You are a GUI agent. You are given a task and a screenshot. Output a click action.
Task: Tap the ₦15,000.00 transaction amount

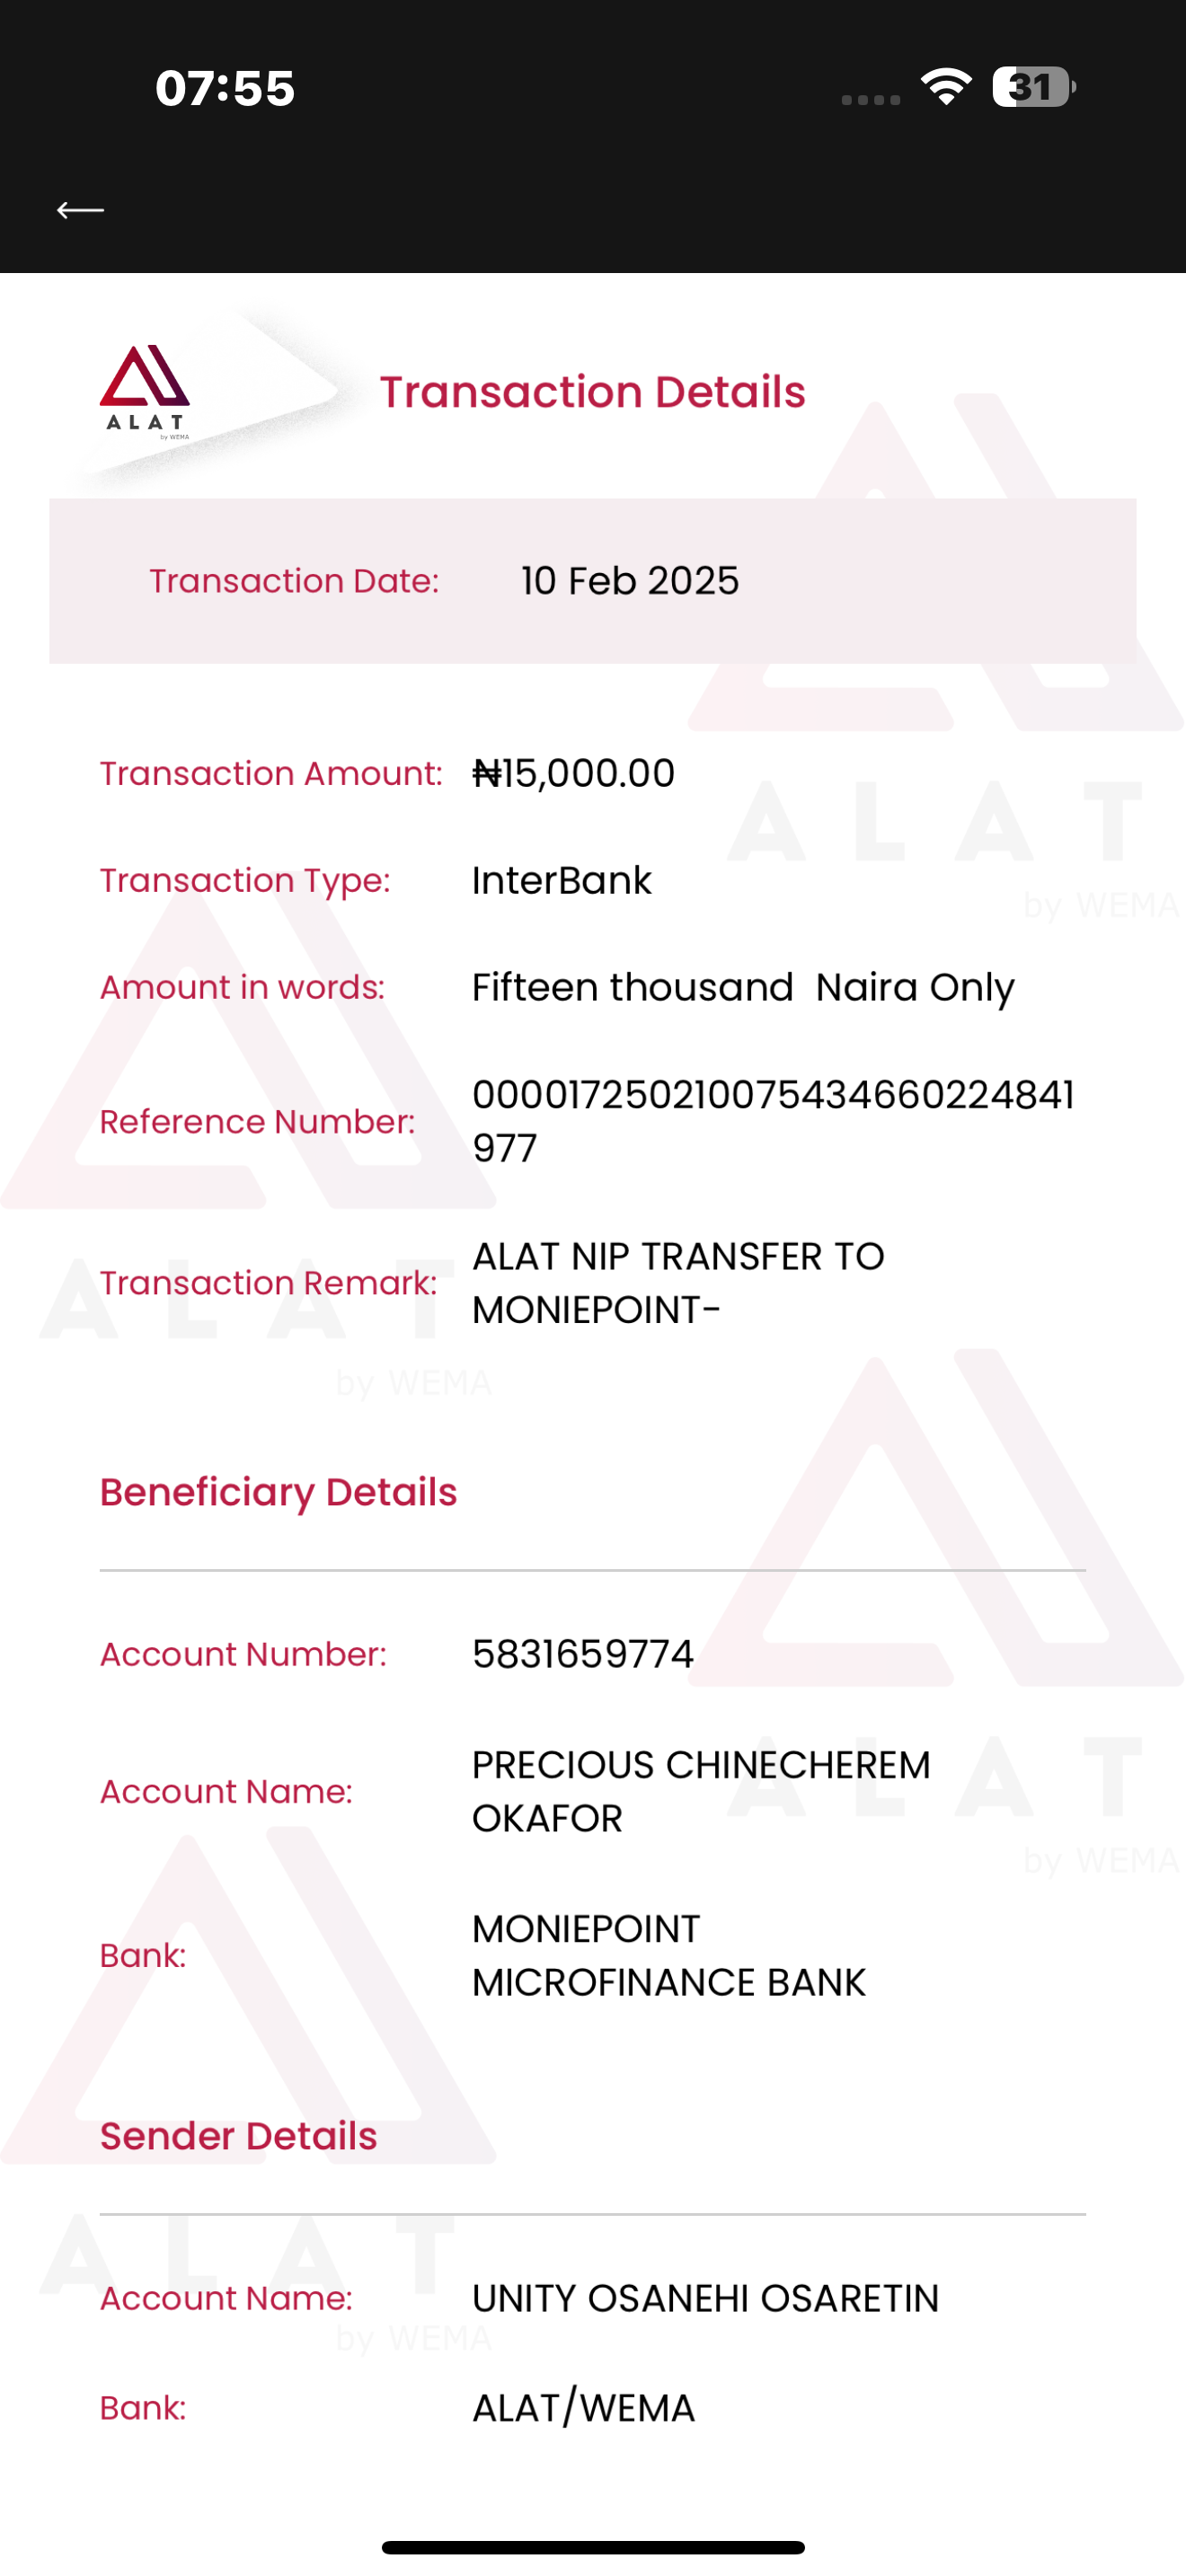coord(573,773)
